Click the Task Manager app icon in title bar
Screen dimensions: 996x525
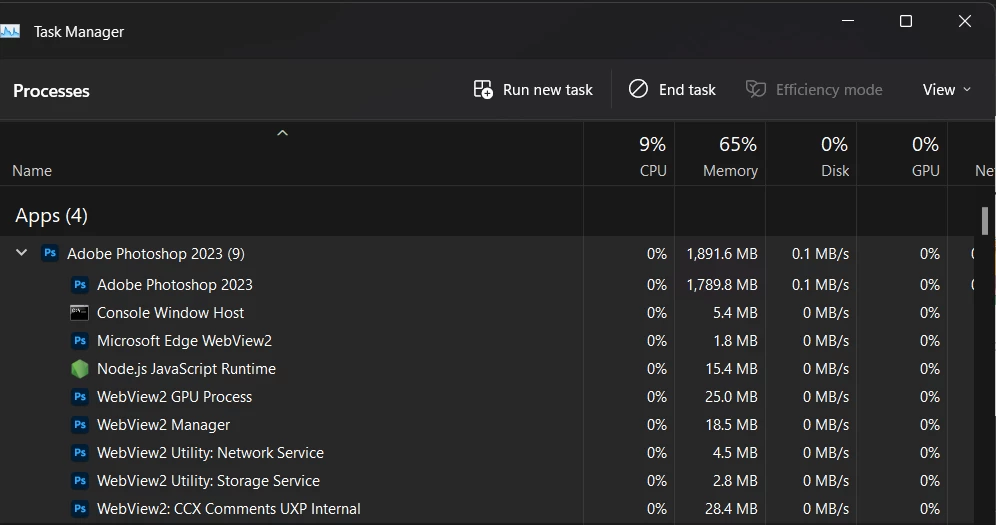coord(10,31)
